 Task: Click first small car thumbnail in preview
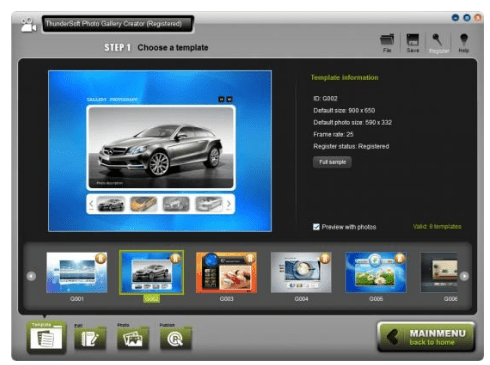click(111, 204)
